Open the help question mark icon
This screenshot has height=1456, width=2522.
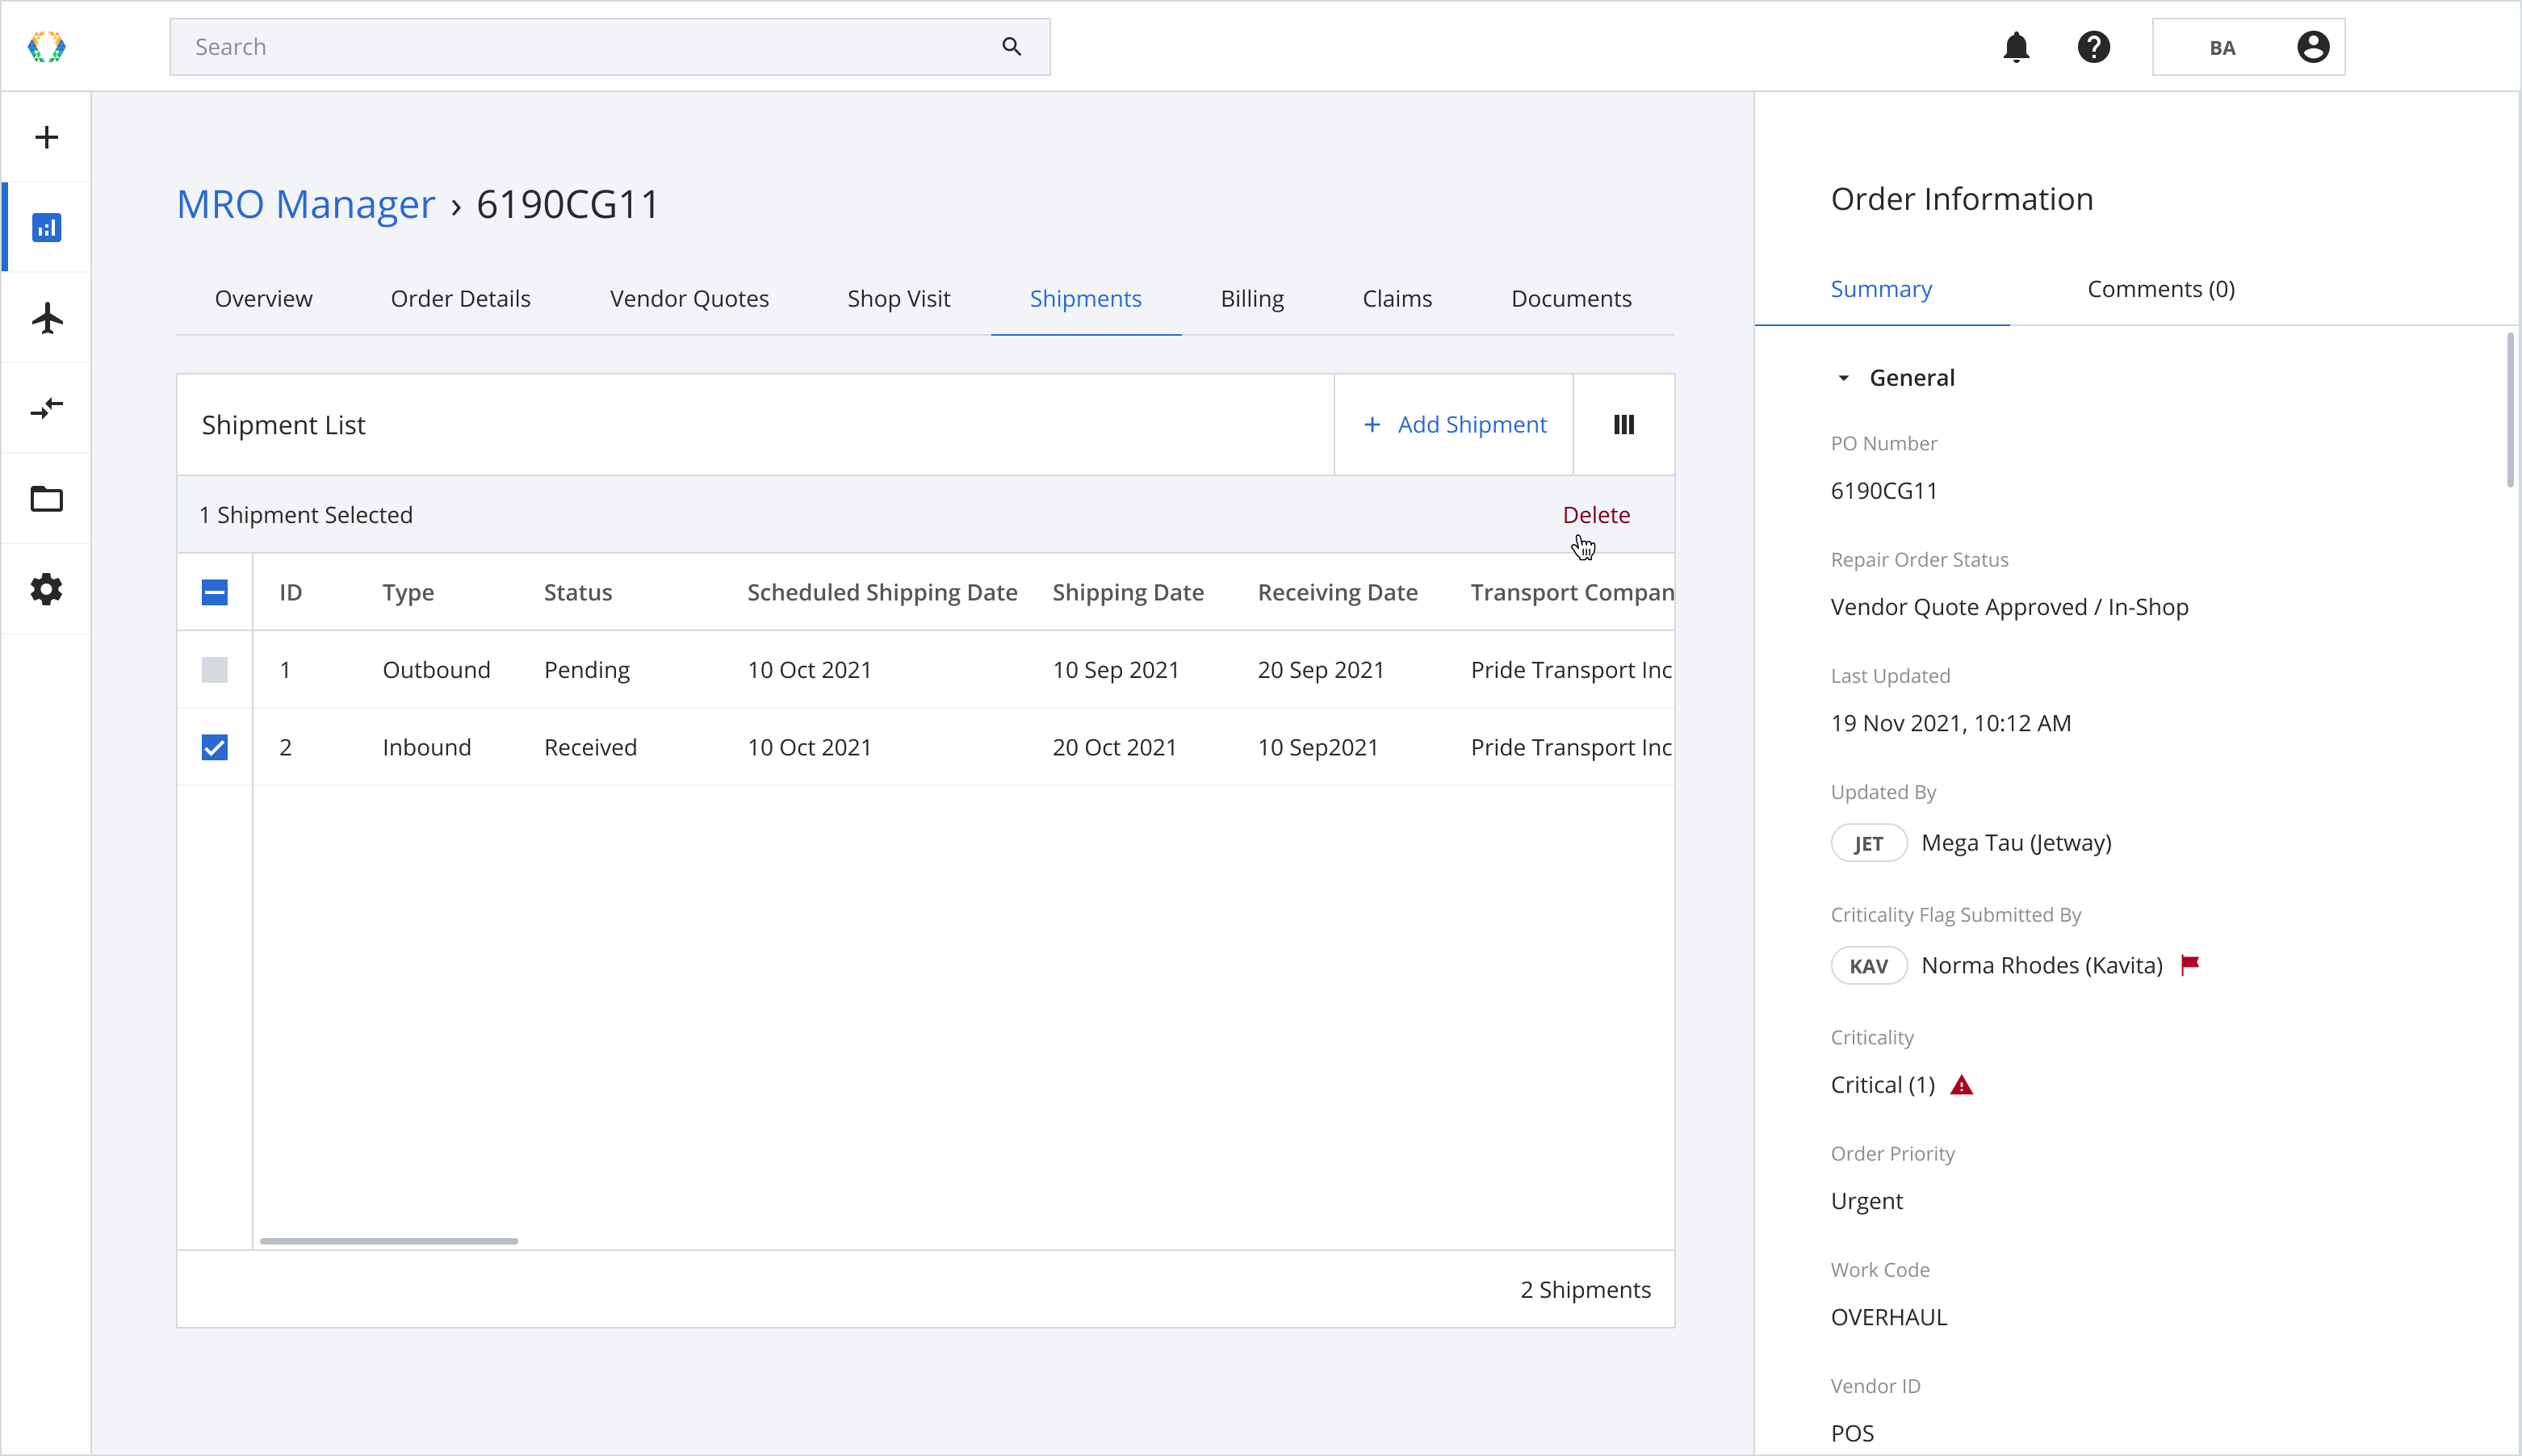click(x=2093, y=47)
